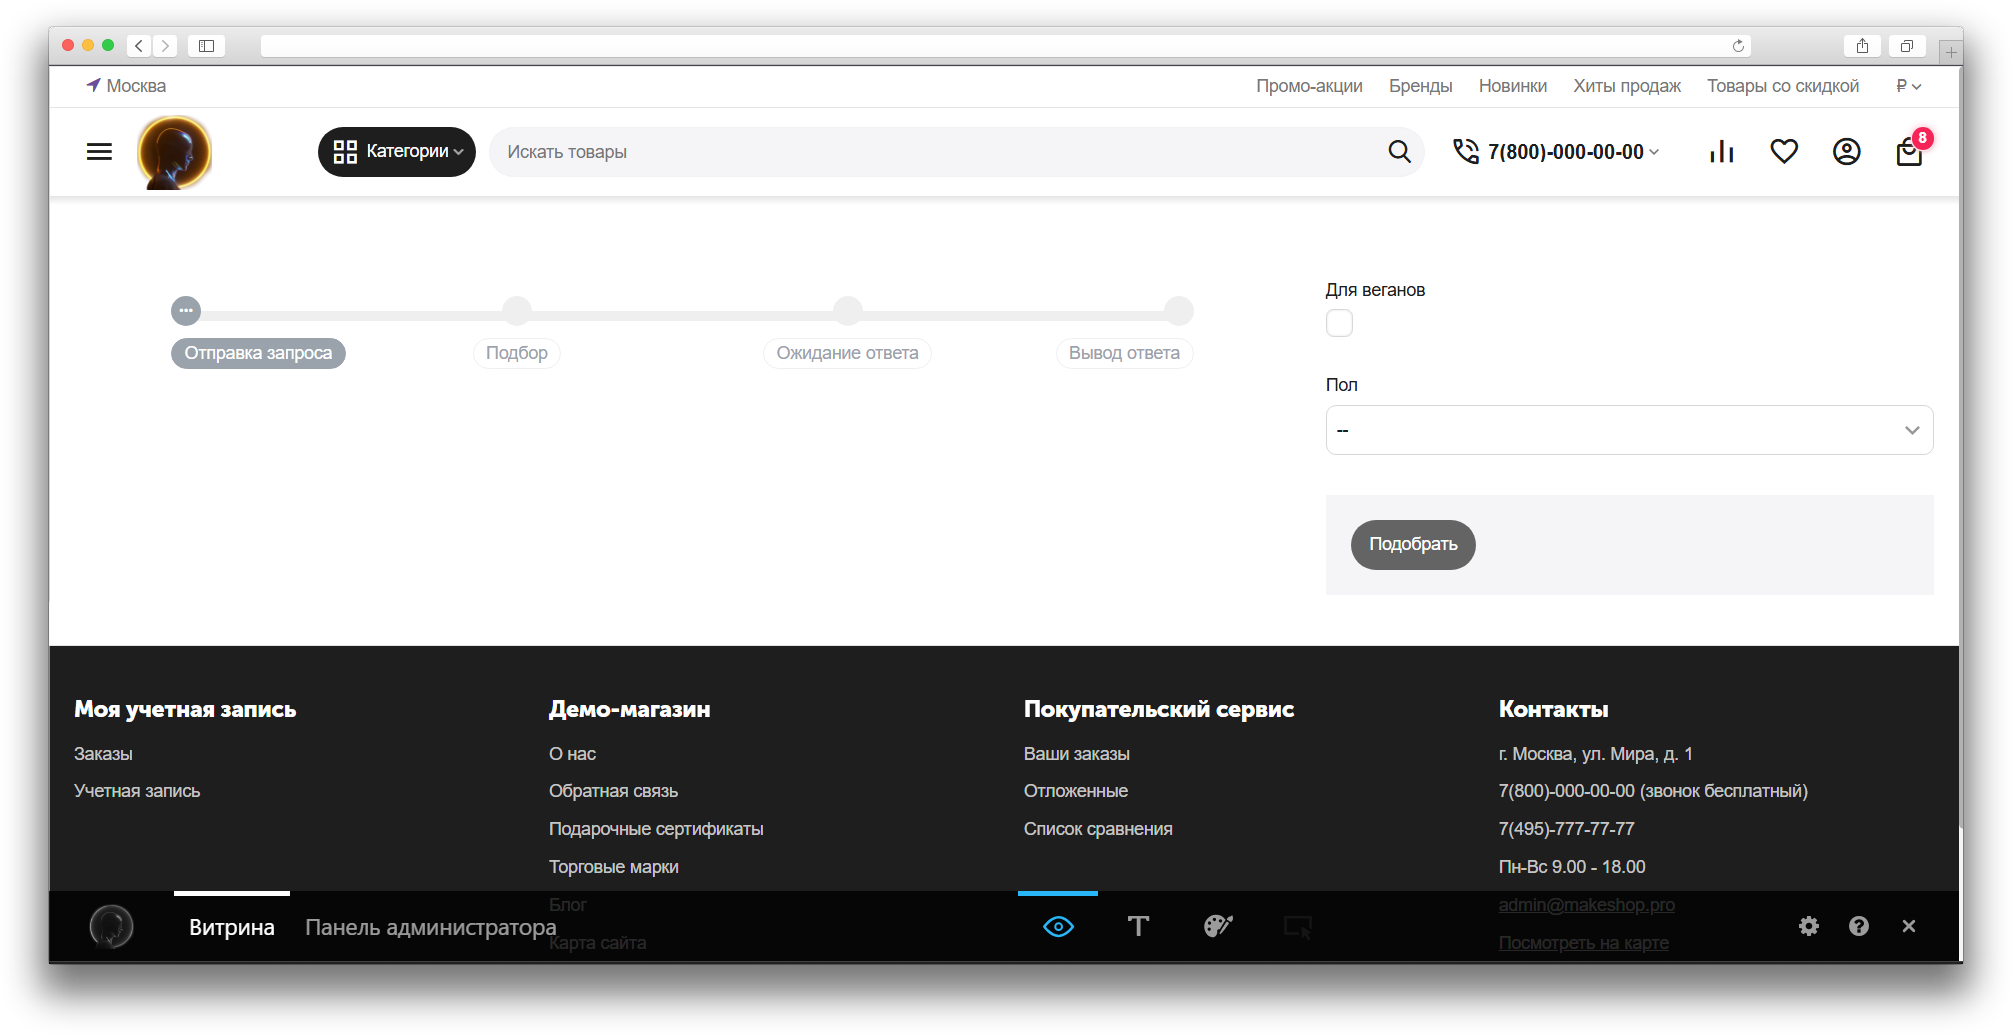The image size is (2012, 1035).
Task: Click the 'Подобрать' button
Action: coord(1412,544)
